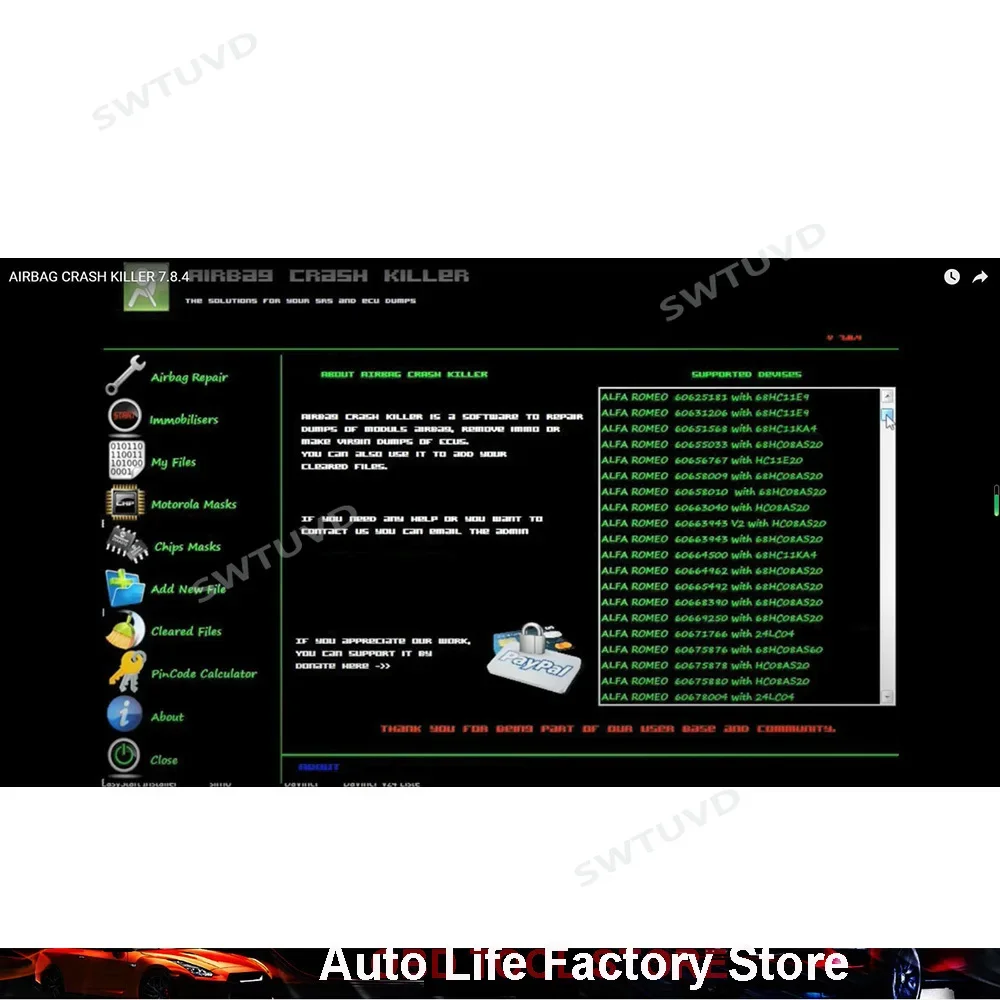The width and height of the screenshot is (1000, 1000).
Task: Click the Motorola Masks chip icon
Action: [x=125, y=503]
